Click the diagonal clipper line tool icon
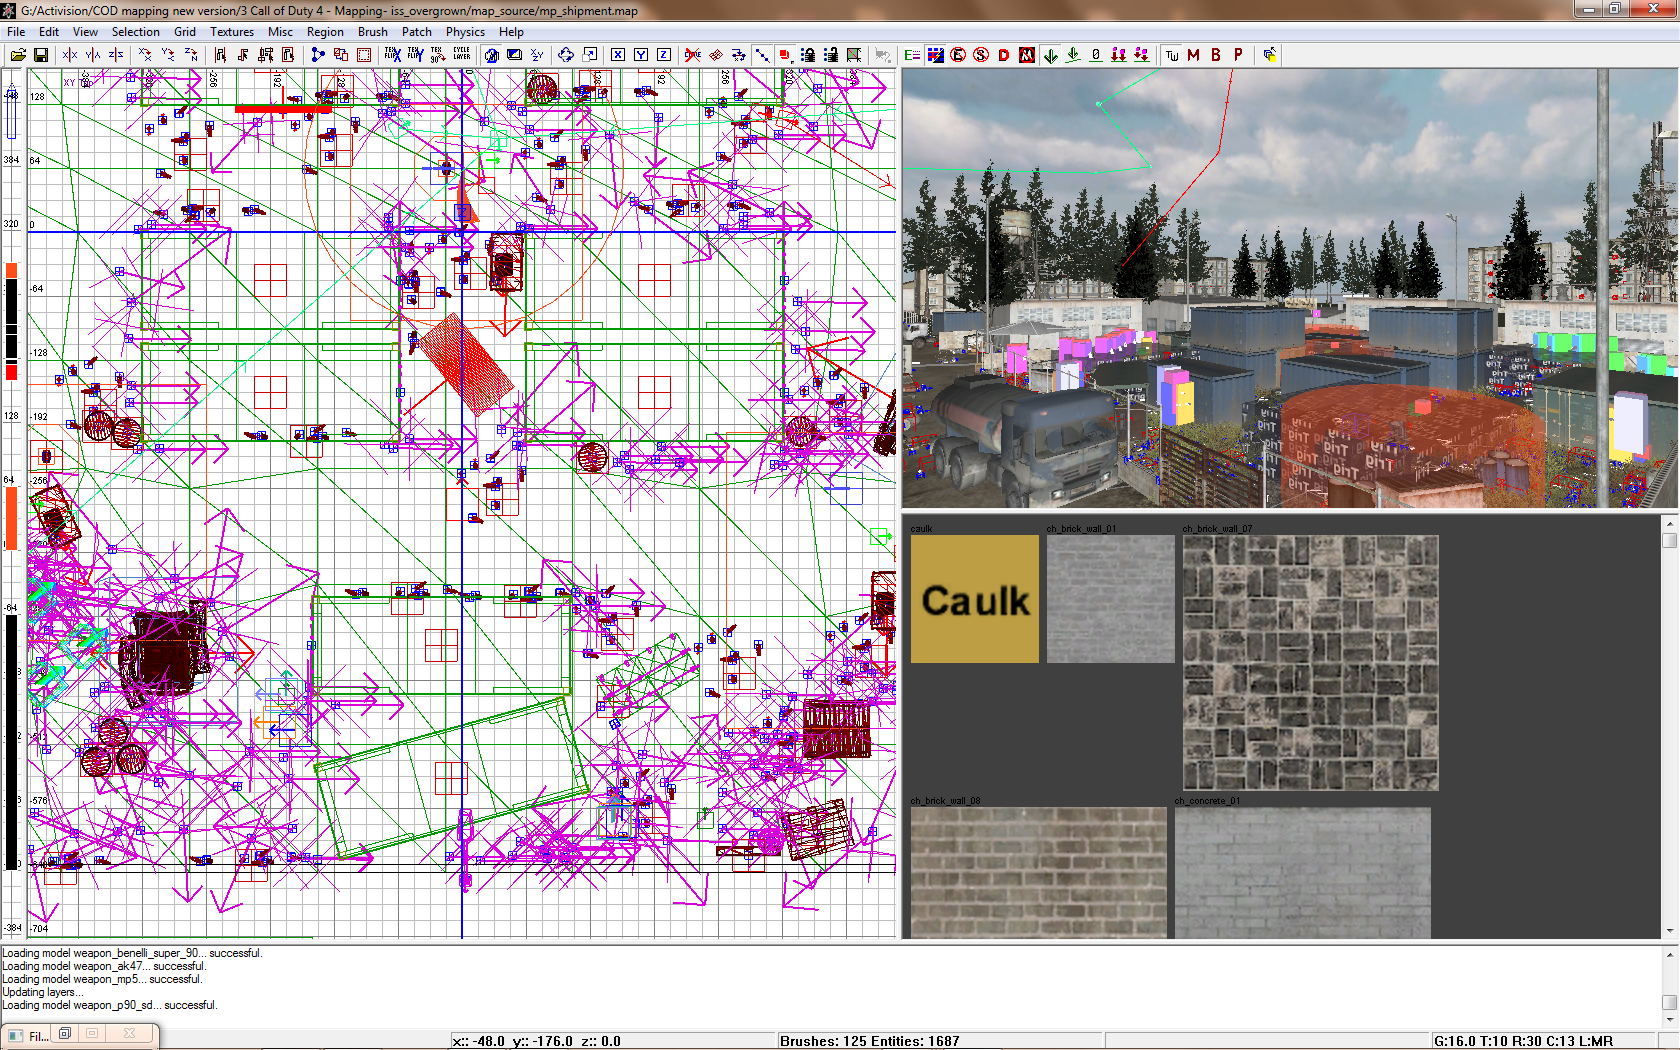Screen dimensions: 1680x1050 pos(762,55)
